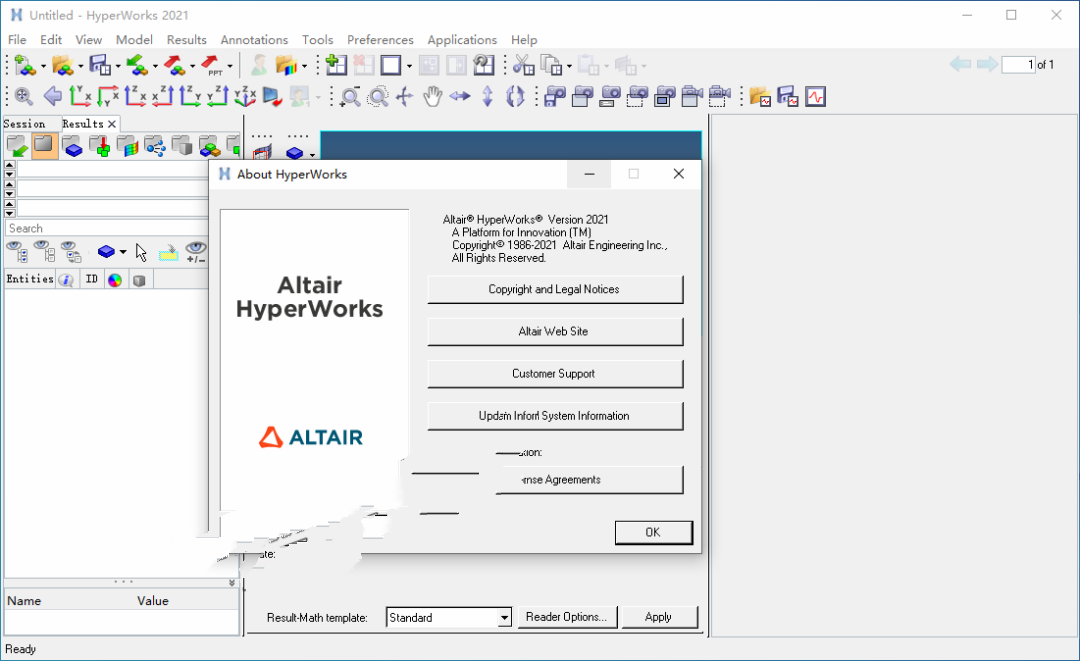The height and width of the screenshot is (661, 1080).
Task: Click the Reader Options... button
Action: click(x=567, y=617)
